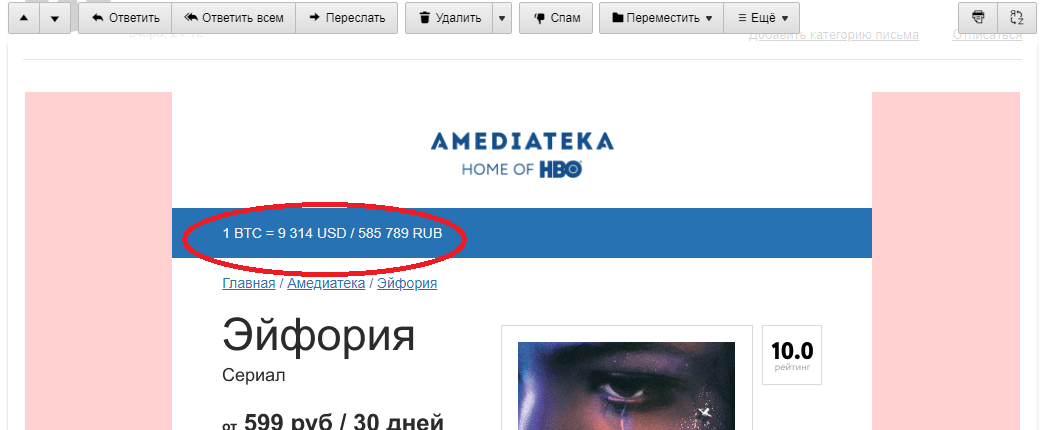Click the Amediateka Home of HBO logo

[x=522, y=155]
